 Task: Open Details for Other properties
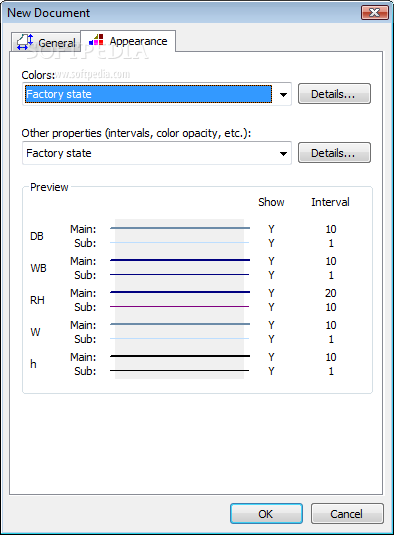(334, 153)
